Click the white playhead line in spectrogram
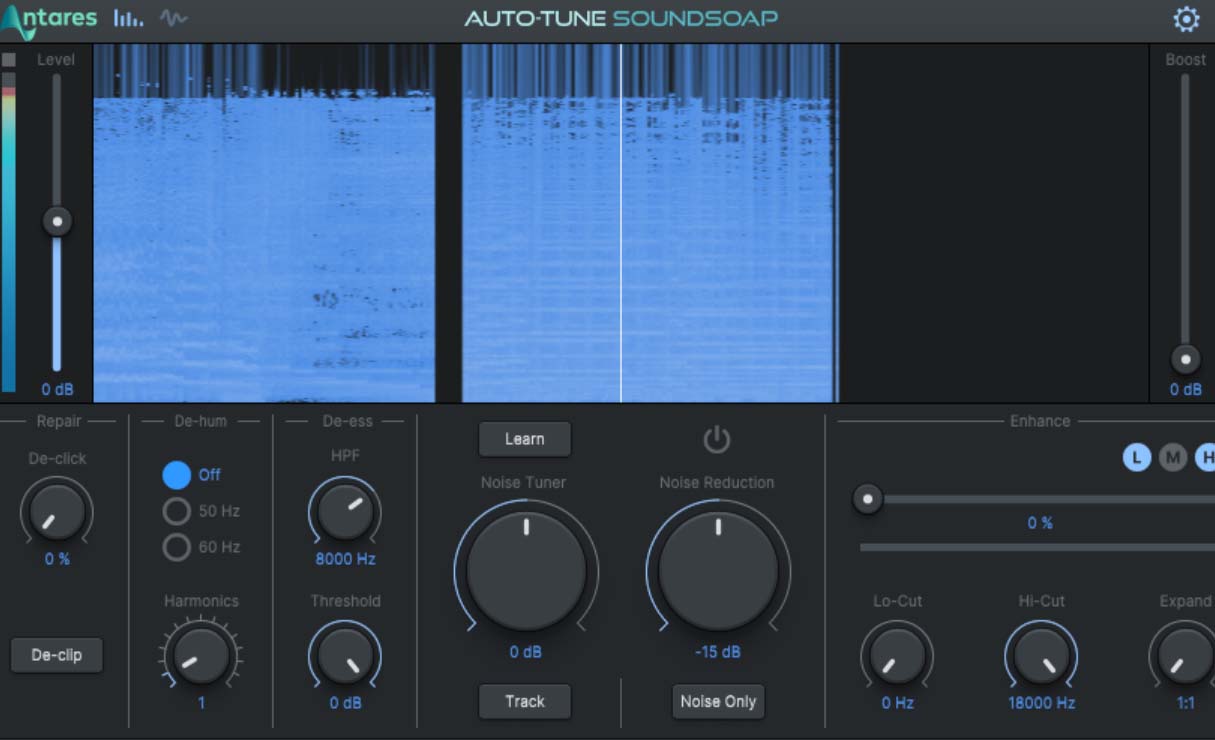The width and height of the screenshot is (1215, 740). [621, 222]
